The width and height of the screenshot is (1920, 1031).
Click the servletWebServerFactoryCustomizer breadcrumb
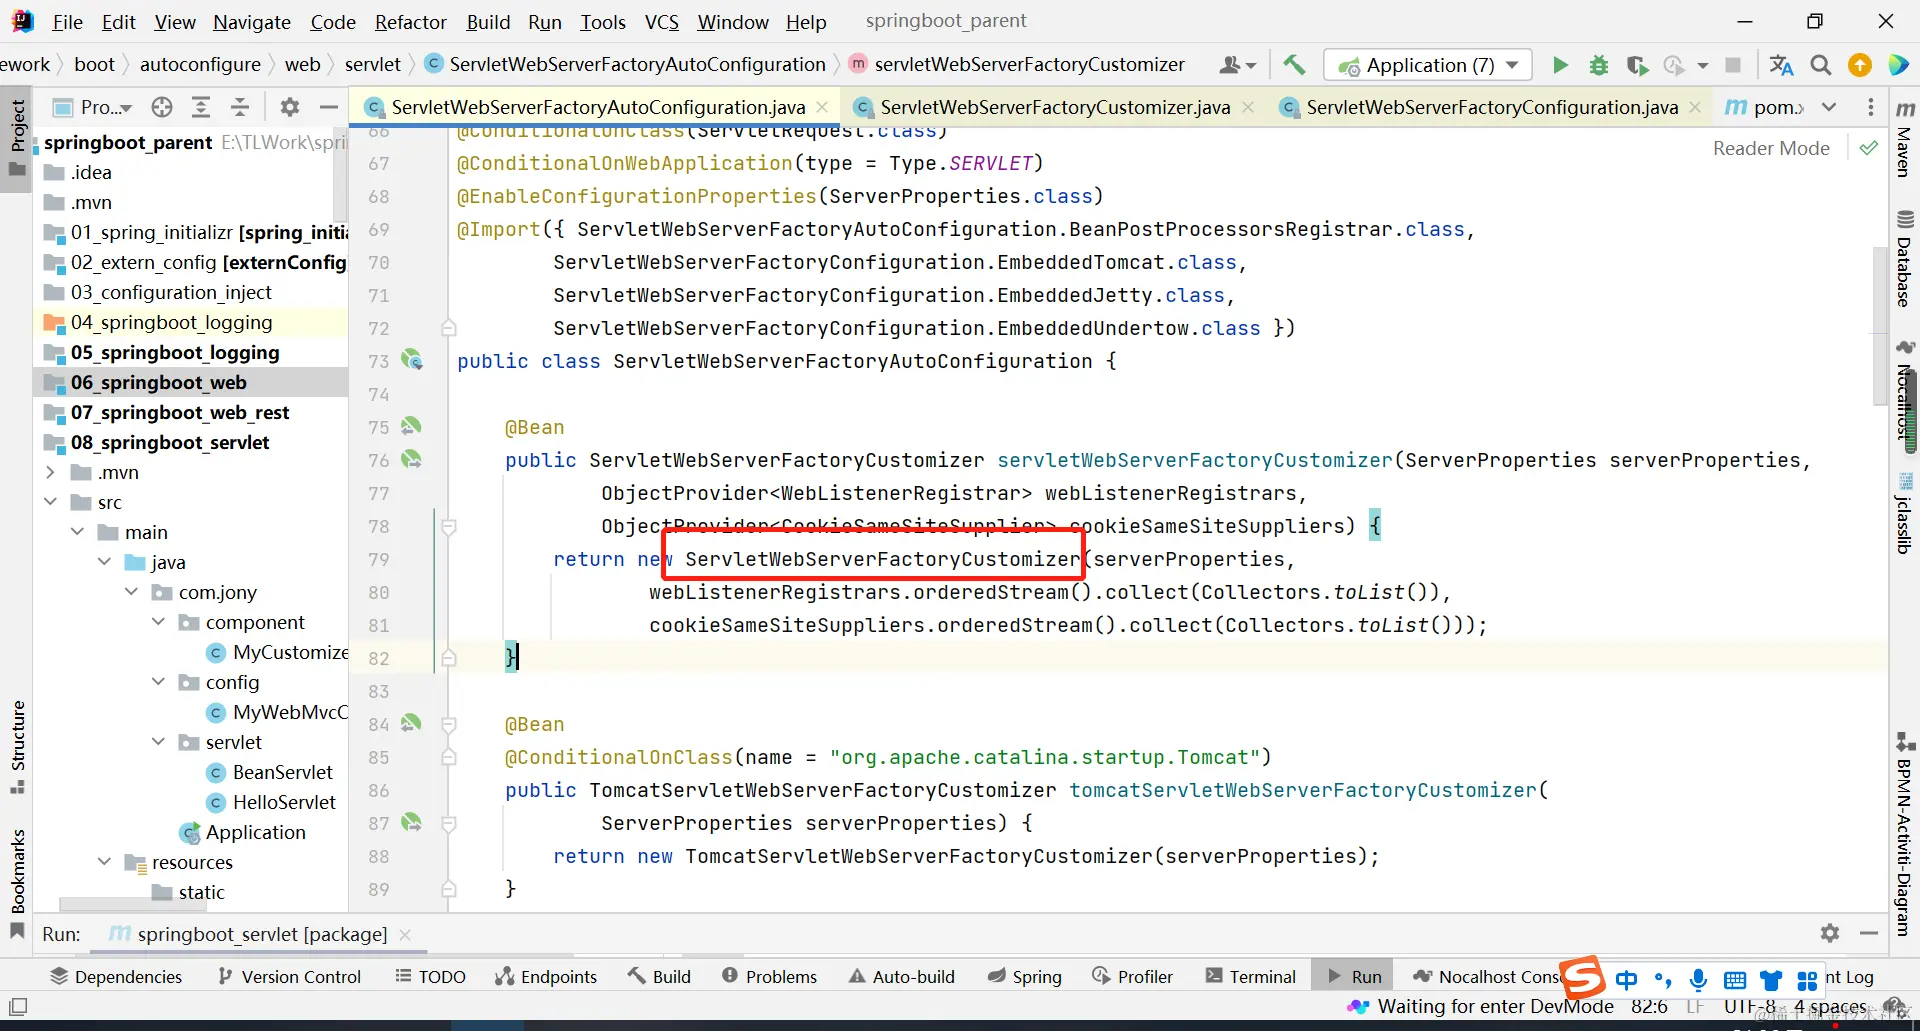pos(1017,65)
